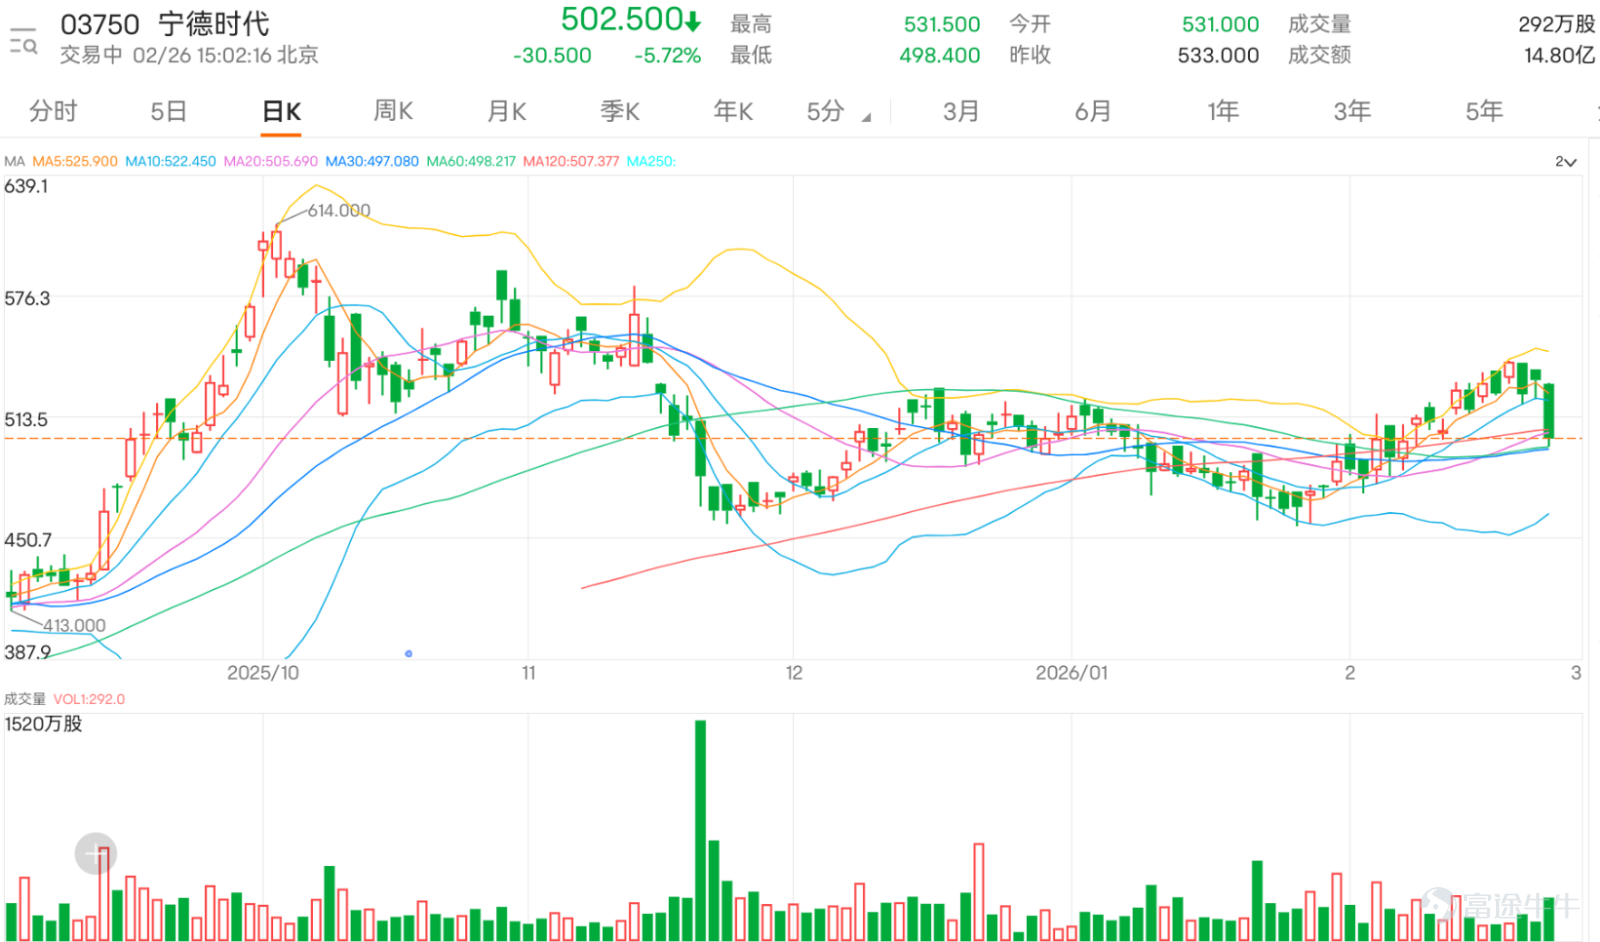Set the chart range to 1年

click(x=1223, y=111)
